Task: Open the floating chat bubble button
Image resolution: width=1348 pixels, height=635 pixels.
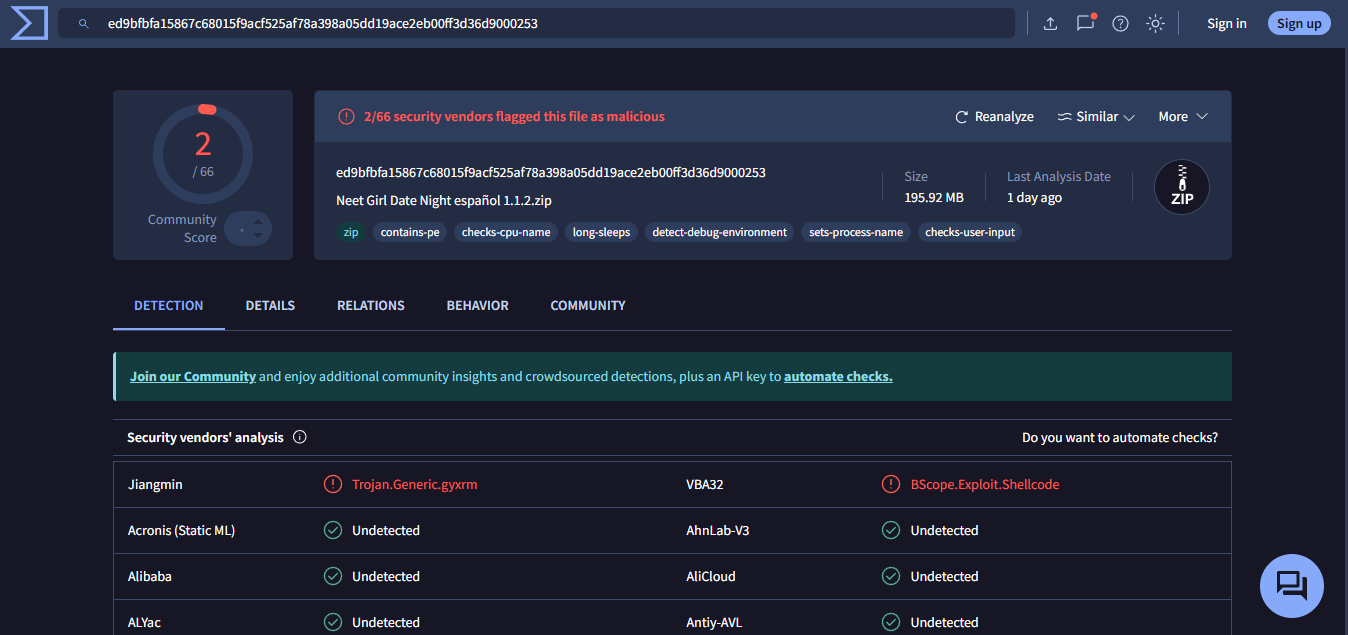Action: click(x=1291, y=585)
